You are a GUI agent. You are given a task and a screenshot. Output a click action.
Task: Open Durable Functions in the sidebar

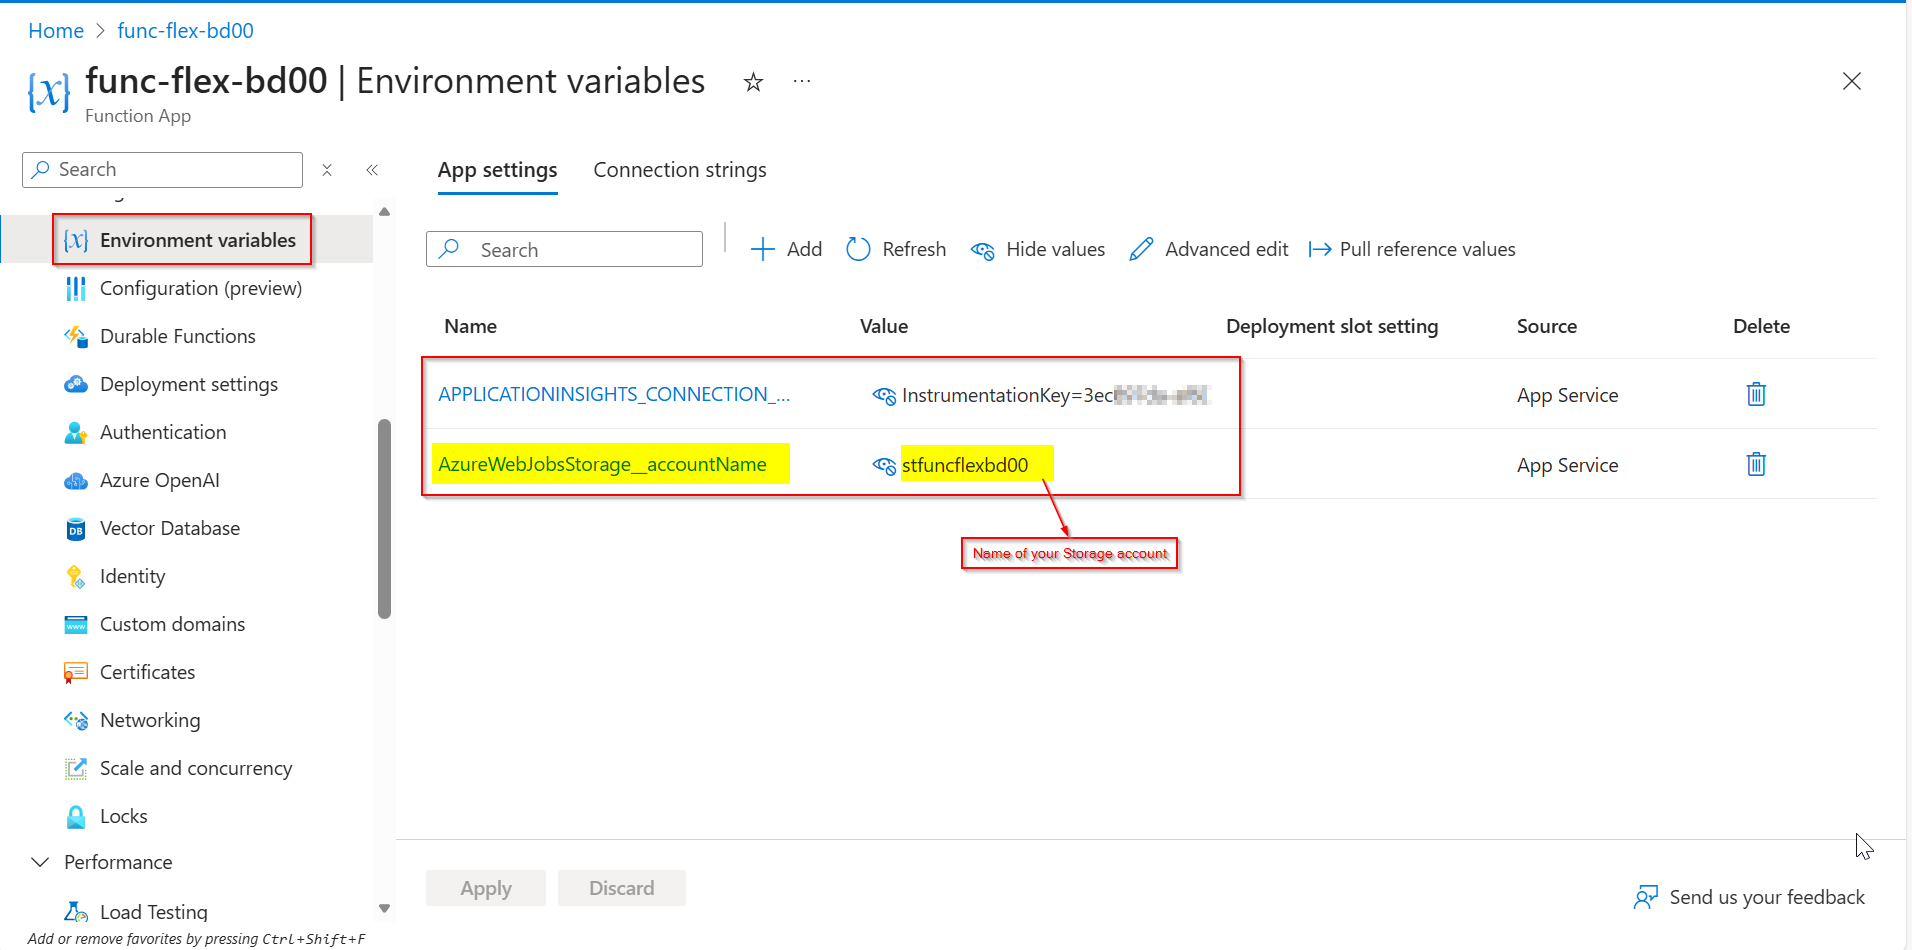click(x=178, y=336)
